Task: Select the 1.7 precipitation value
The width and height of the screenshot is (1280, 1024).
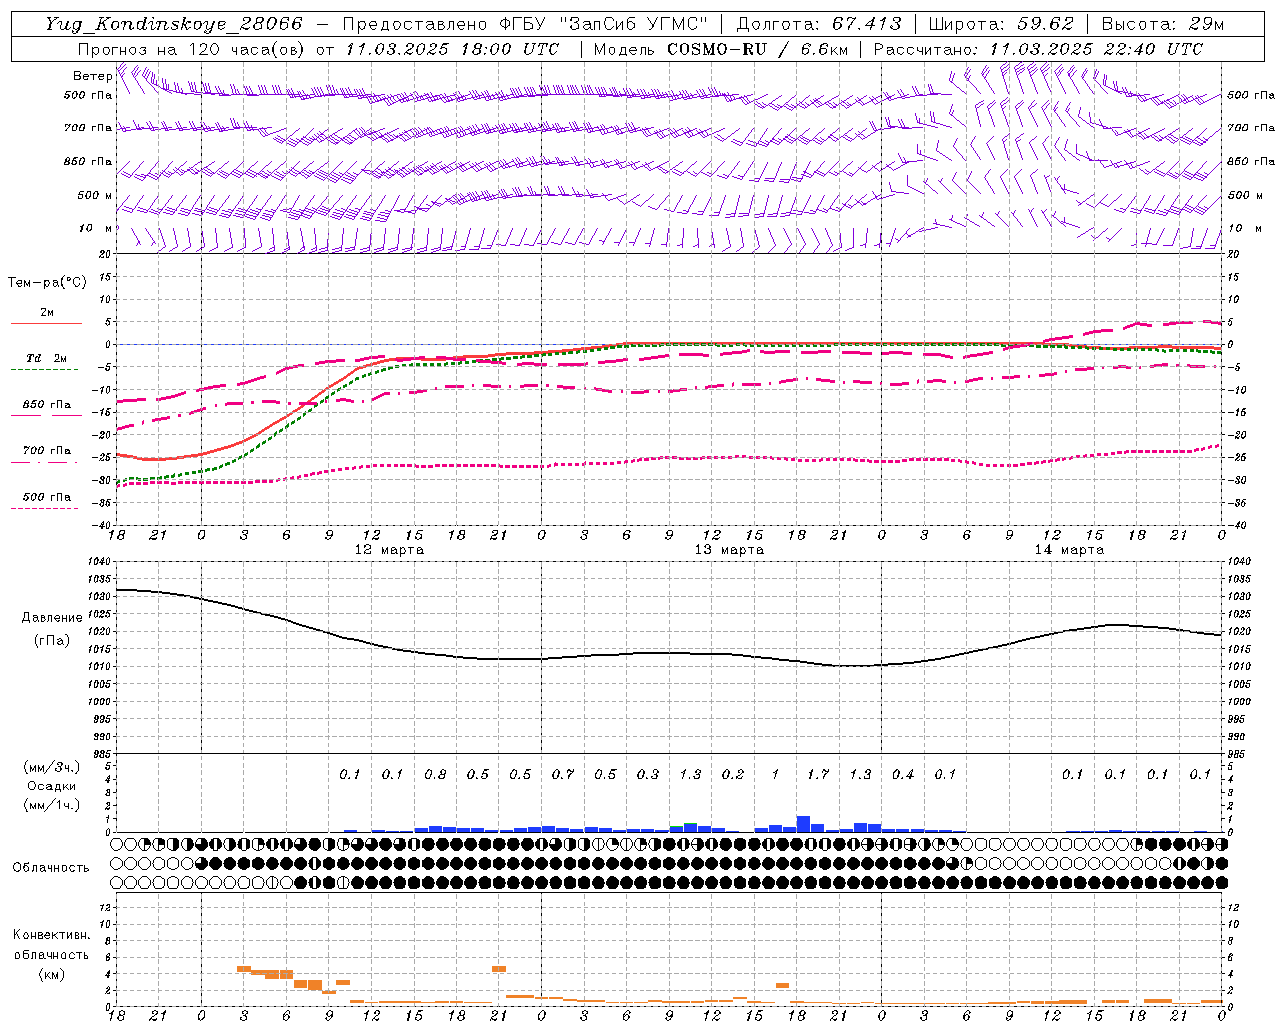Action: 818,775
